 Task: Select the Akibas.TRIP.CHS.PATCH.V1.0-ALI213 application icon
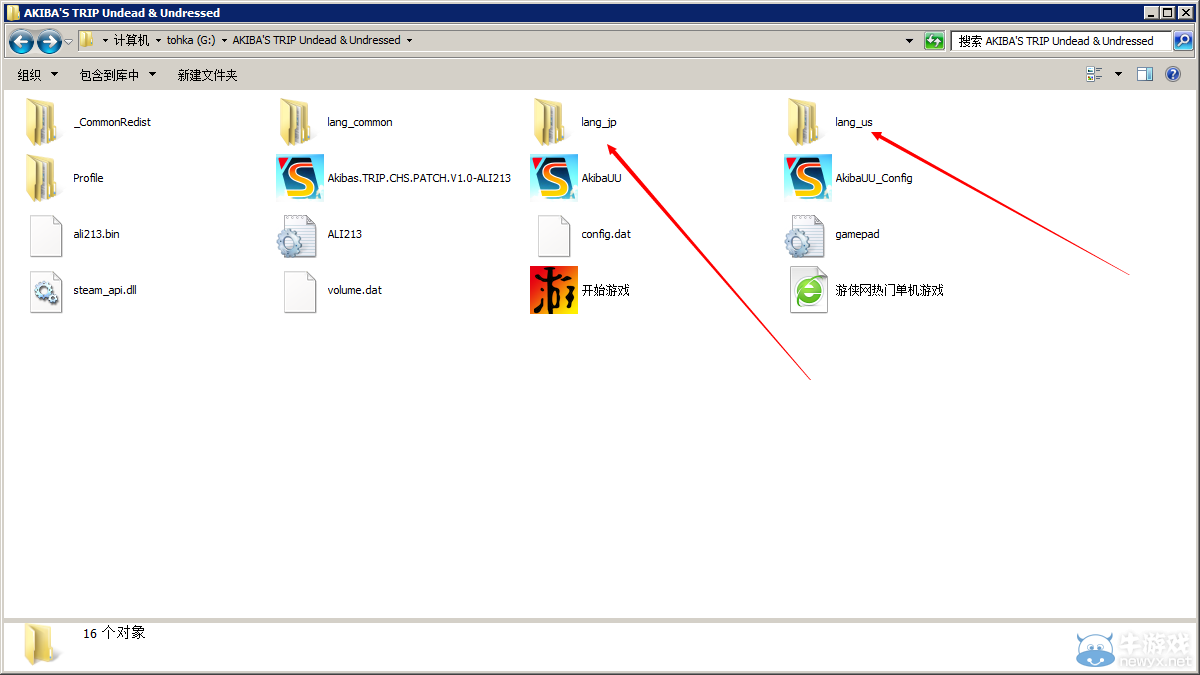pyautogui.click(x=299, y=178)
